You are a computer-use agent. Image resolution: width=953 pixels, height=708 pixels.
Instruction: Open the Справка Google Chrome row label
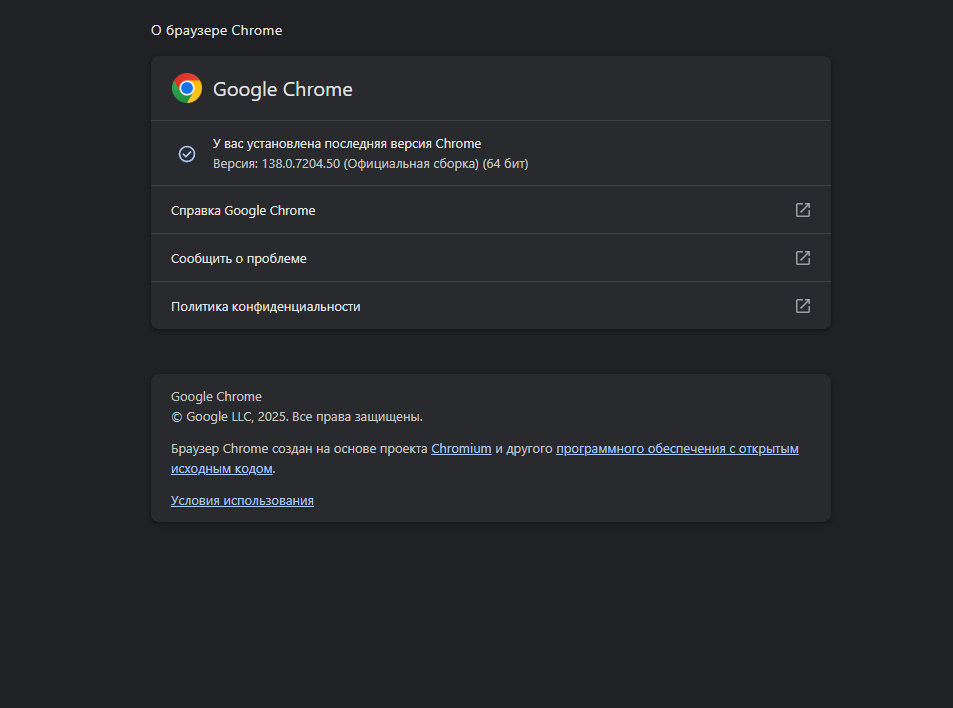(x=243, y=211)
